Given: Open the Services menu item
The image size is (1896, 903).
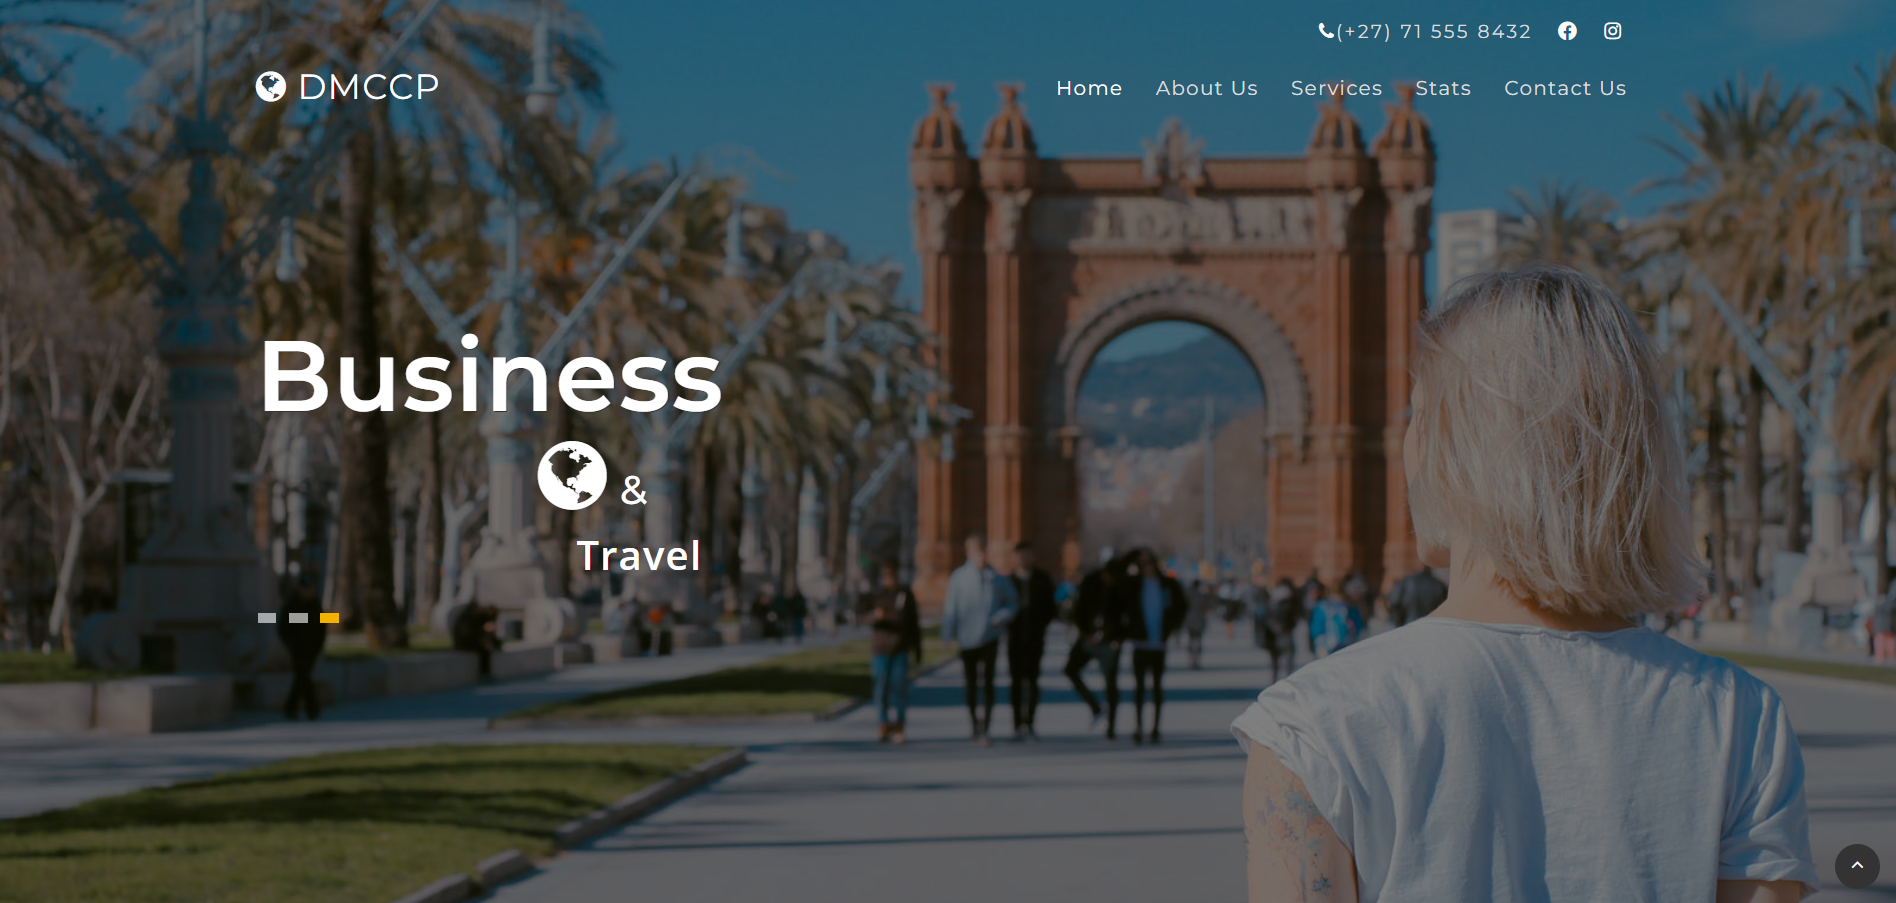Looking at the screenshot, I should [1336, 88].
